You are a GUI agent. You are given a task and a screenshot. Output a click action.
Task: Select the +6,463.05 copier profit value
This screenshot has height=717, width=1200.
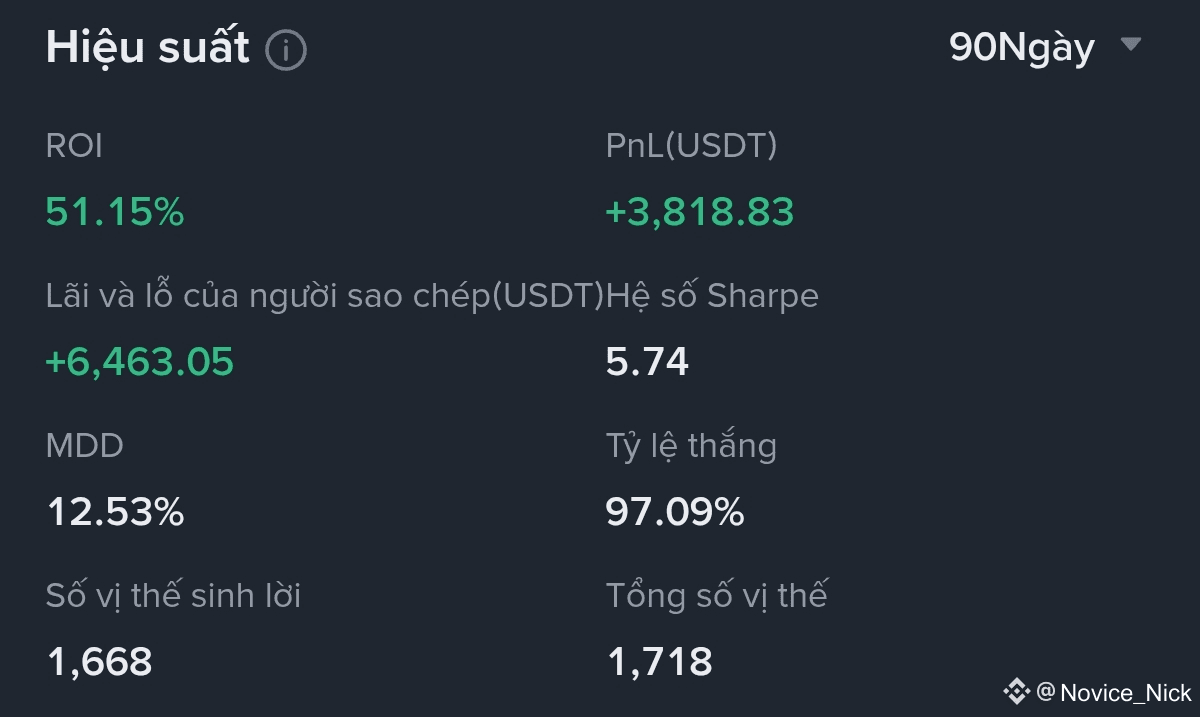tap(140, 361)
